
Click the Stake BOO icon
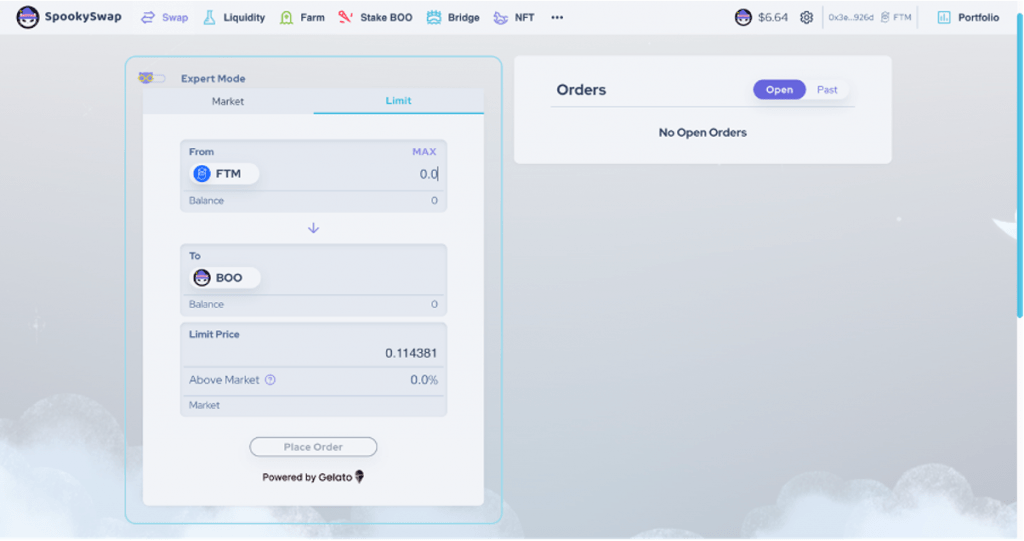click(x=345, y=17)
